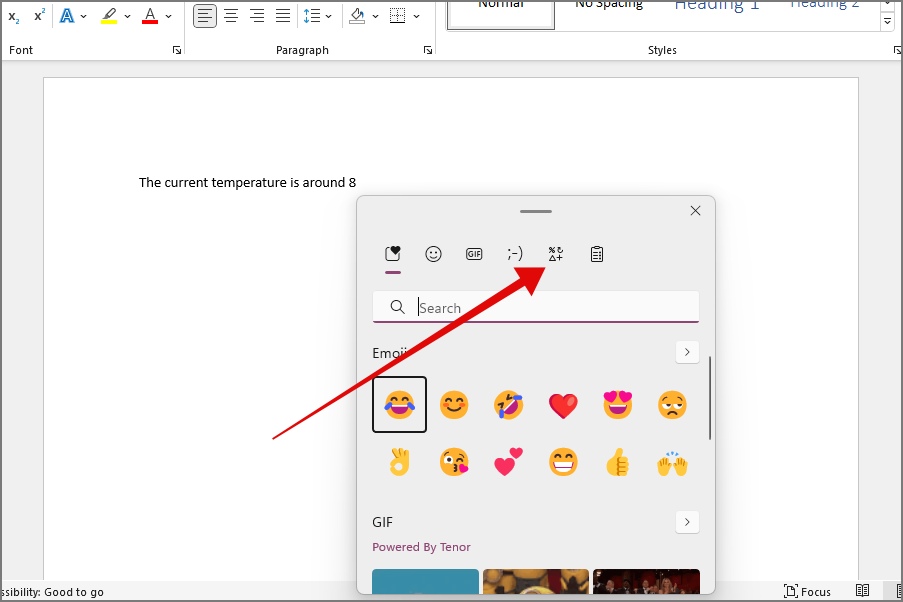903x602 pixels.
Task: Insert face blowing a kiss emoji
Action: pos(454,462)
